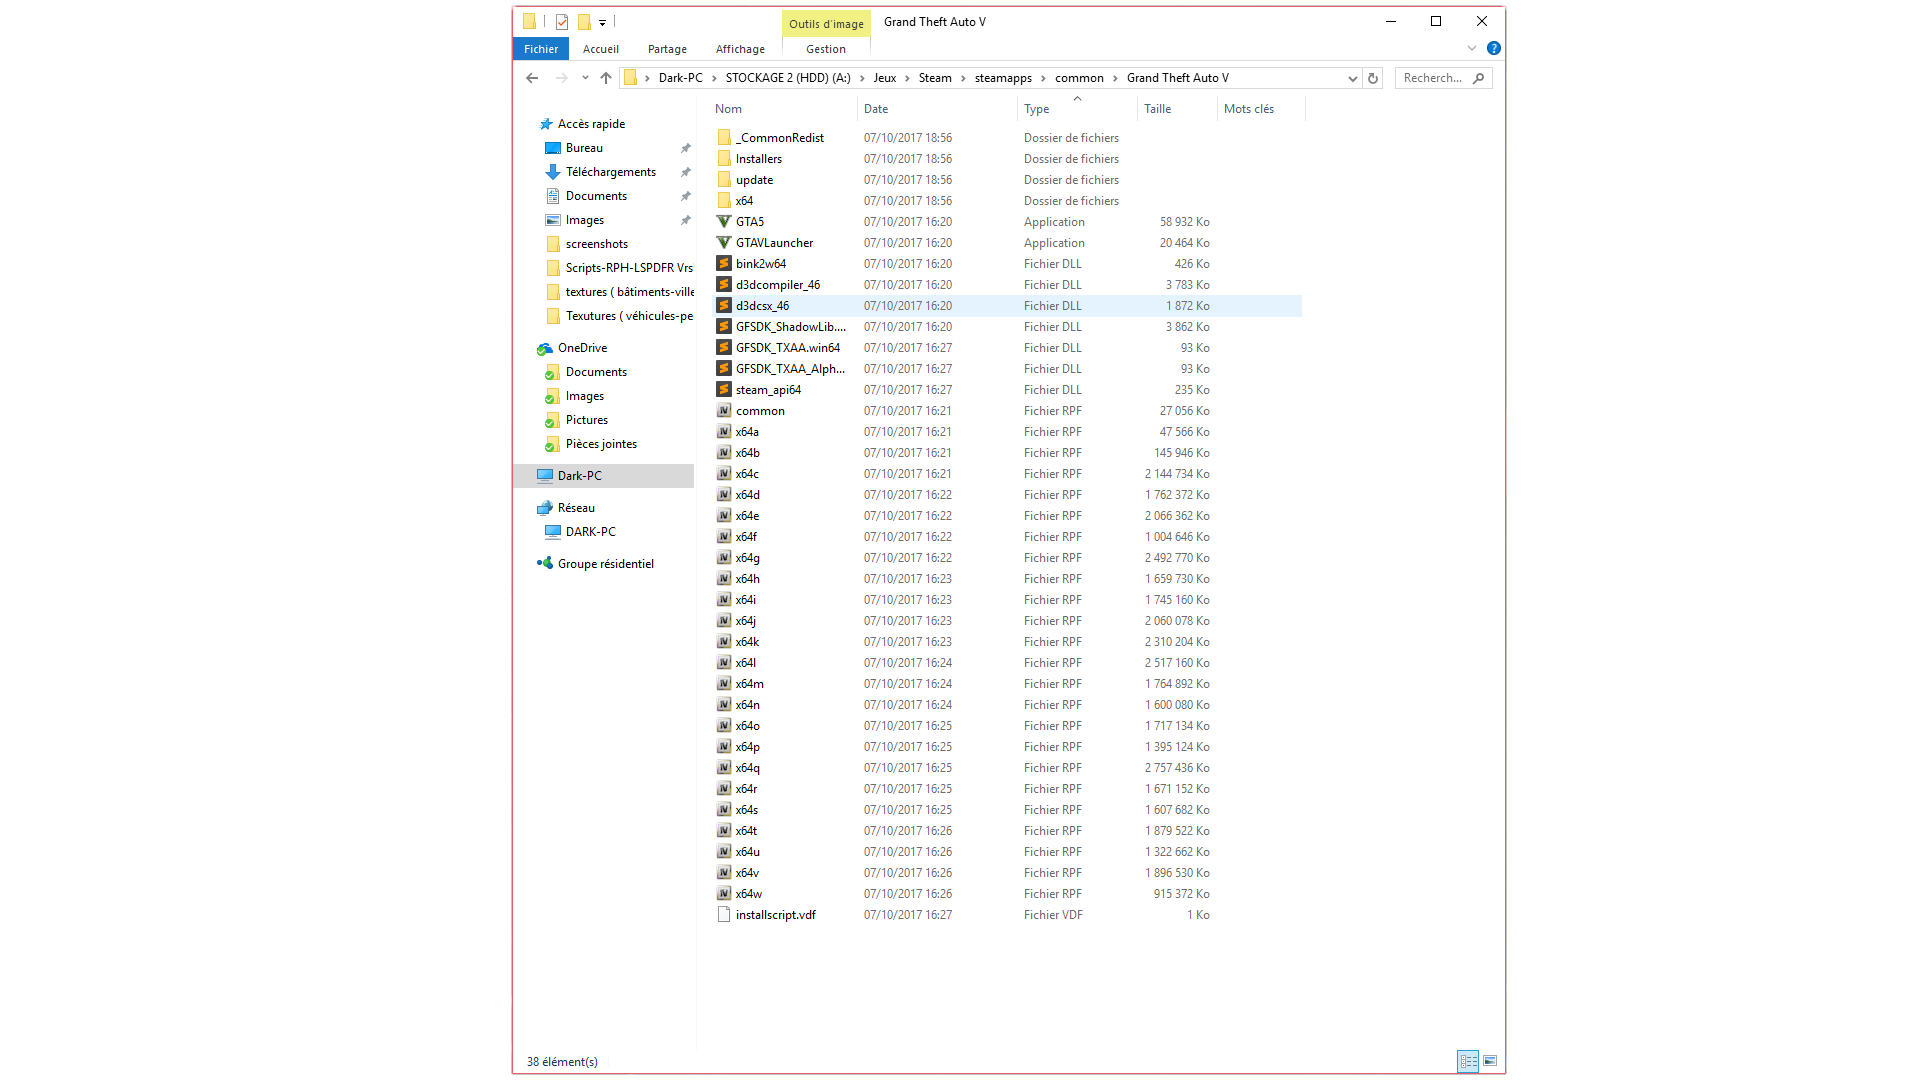Screen dimensions: 1920x1080
Task: Click the bink2w64 DLL file icon
Action: click(x=724, y=264)
